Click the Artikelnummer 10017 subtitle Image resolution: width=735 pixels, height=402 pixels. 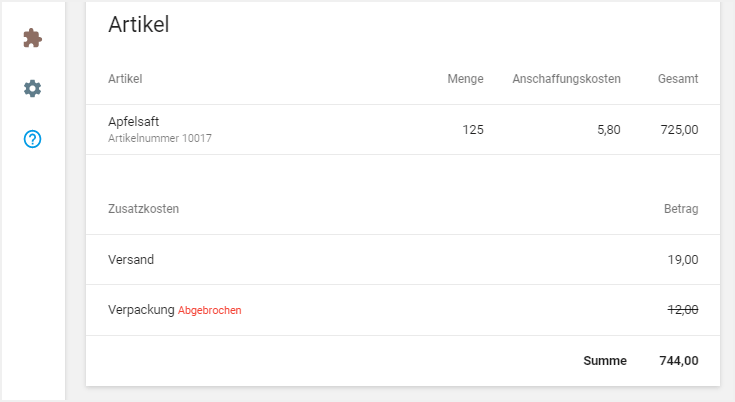tap(160, 138)
